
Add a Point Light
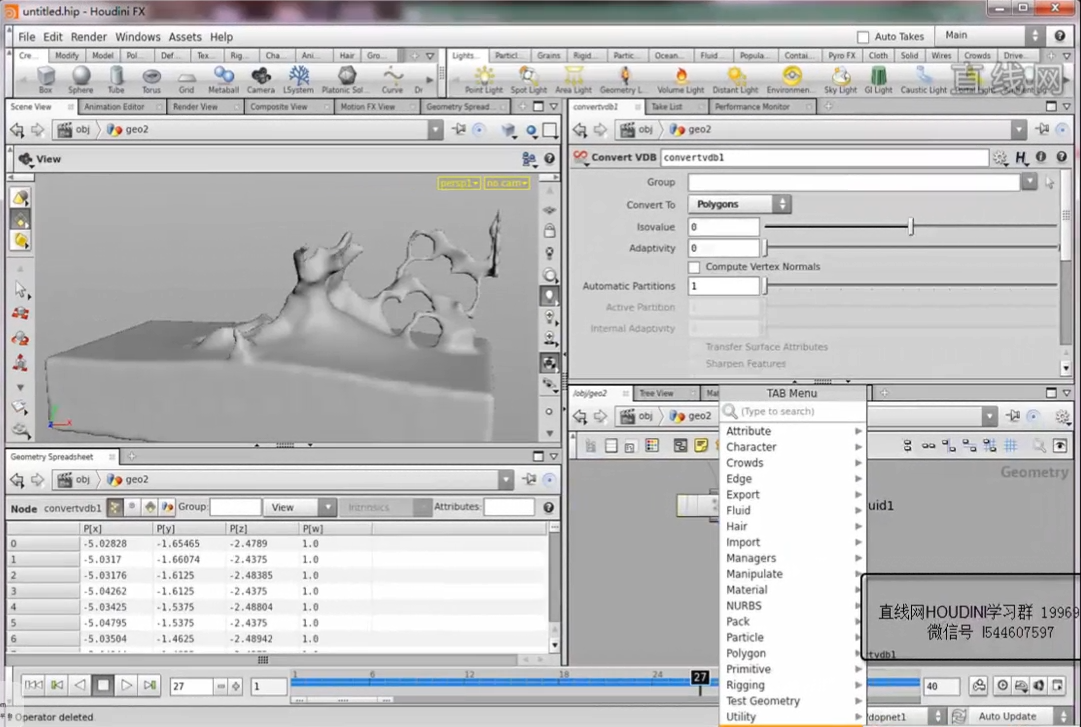[484, 79]
